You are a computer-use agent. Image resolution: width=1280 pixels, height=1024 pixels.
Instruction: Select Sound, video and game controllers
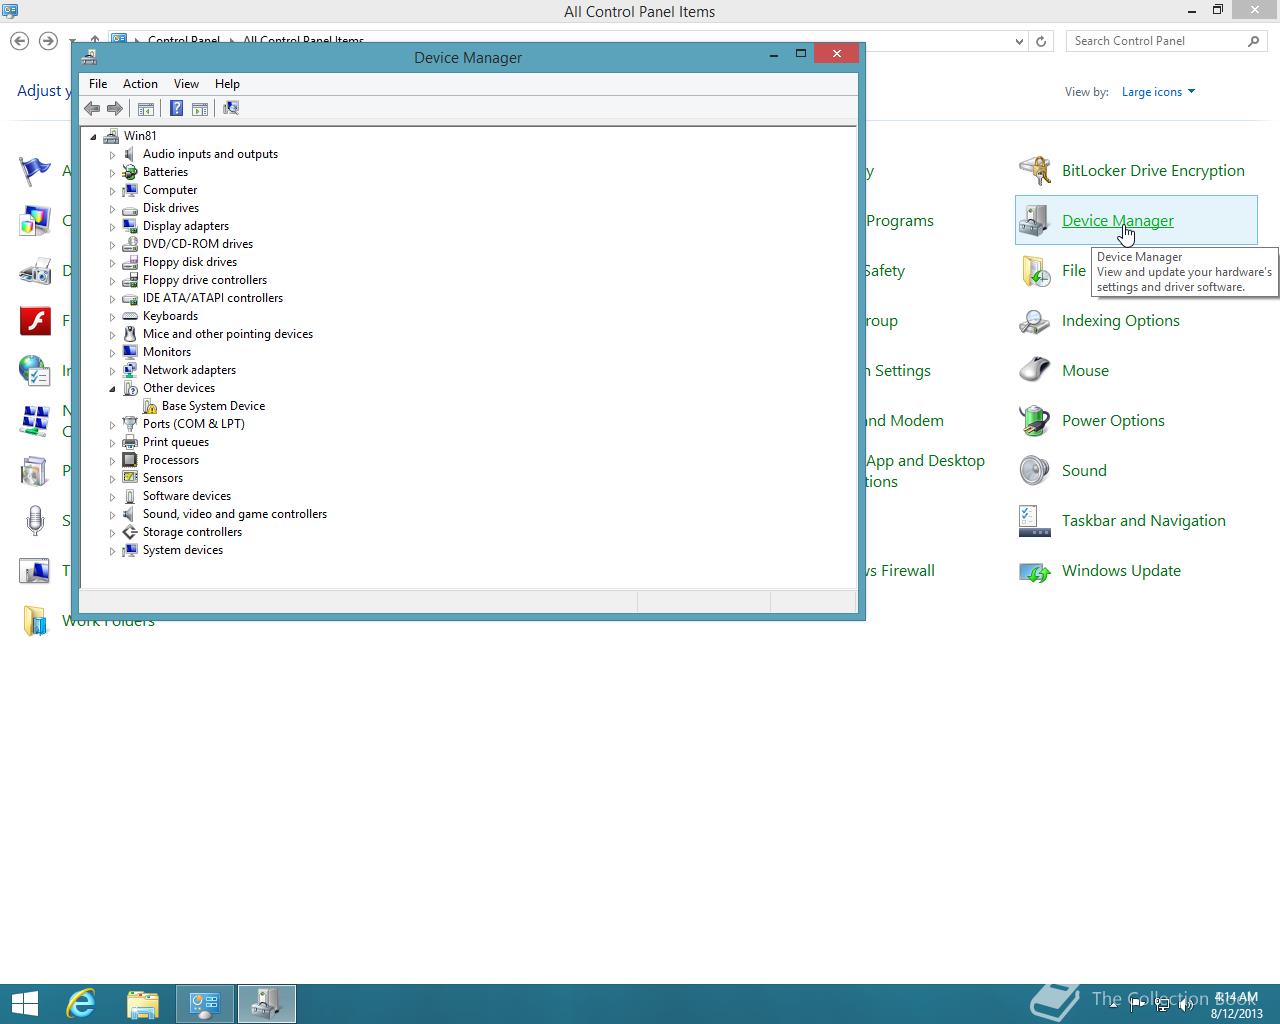coord(235,514)
